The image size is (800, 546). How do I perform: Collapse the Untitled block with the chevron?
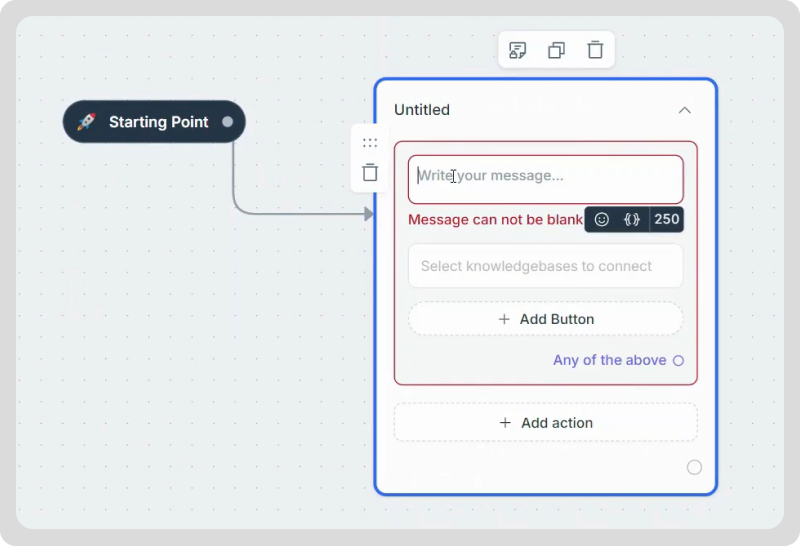(x=684, y=110)
